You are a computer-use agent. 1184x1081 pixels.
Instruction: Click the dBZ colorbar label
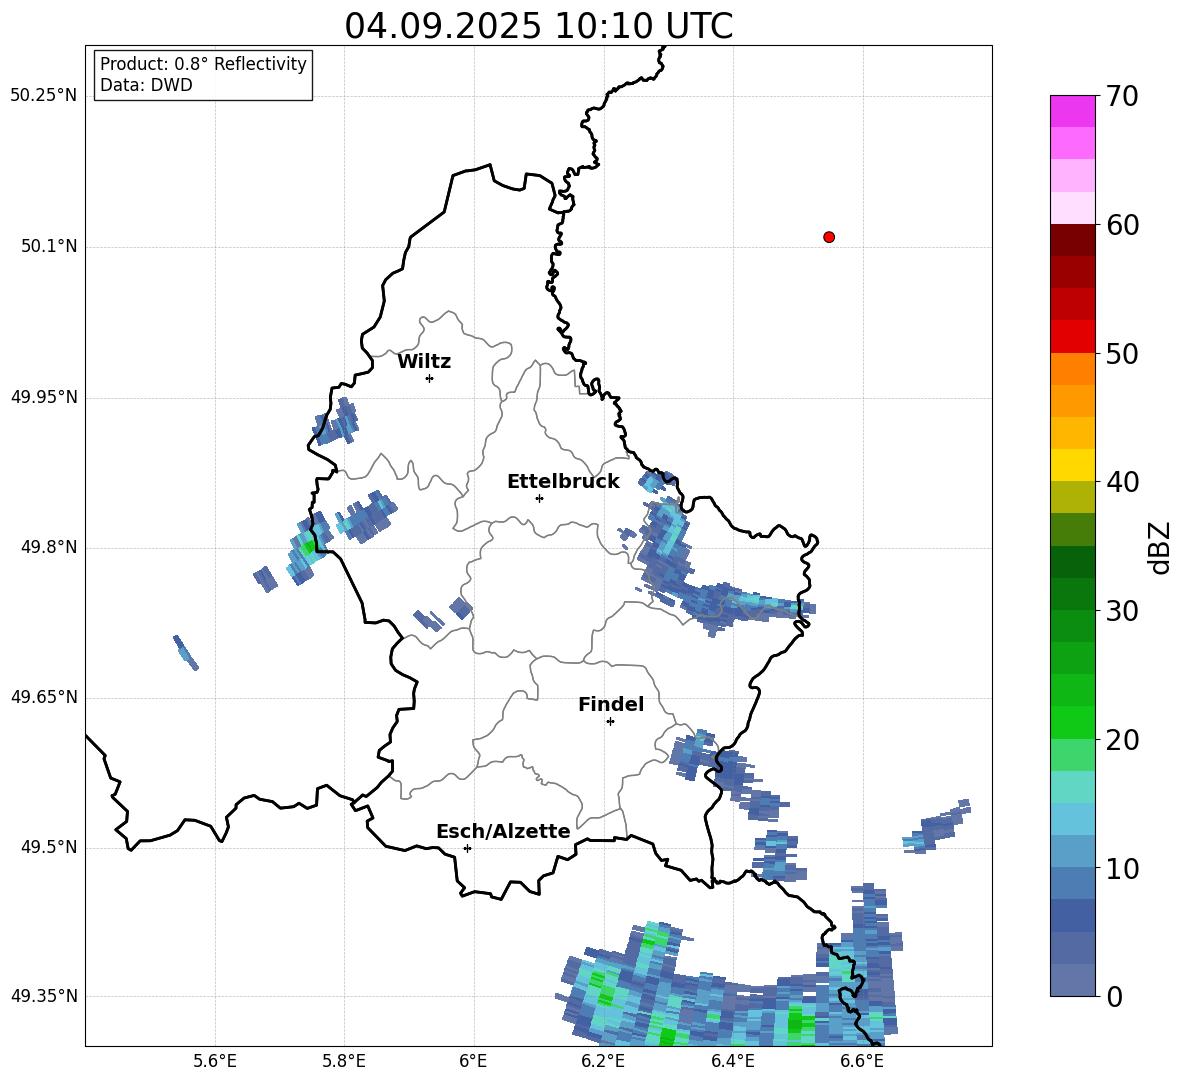[1161, 547]
